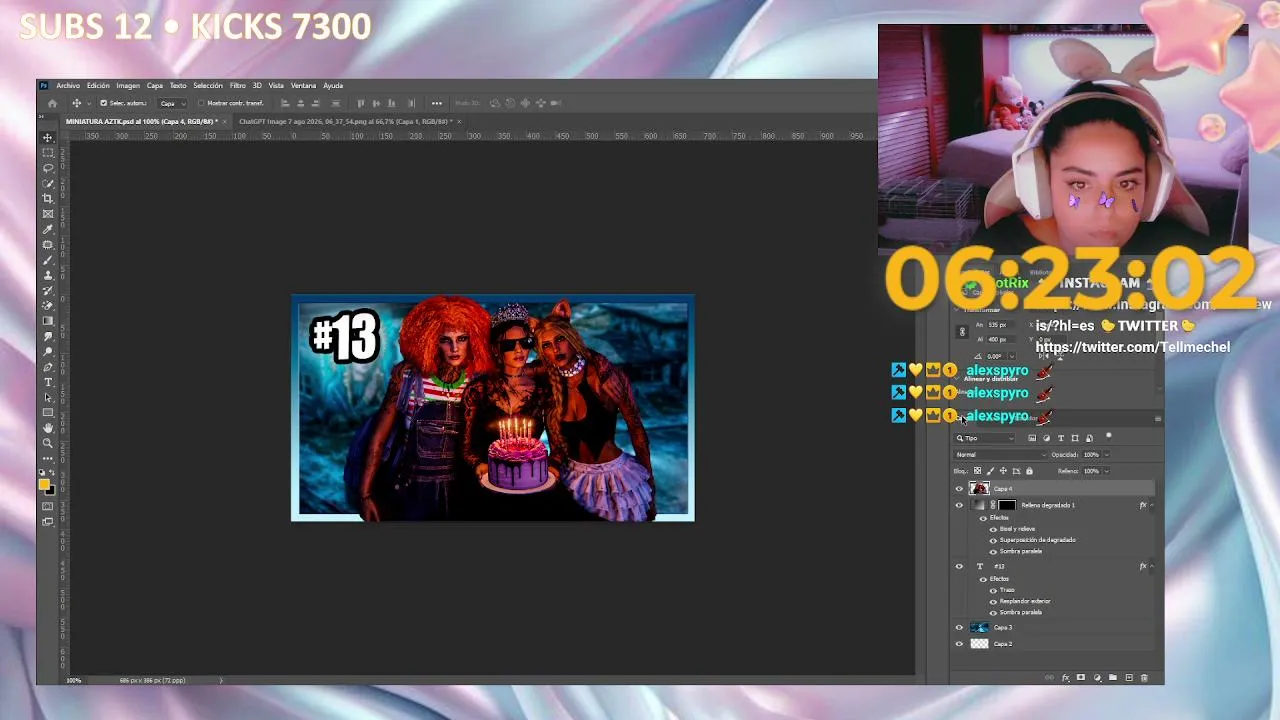
Task: Select the Move tool in the toolbox
Action: pos(48,137)
